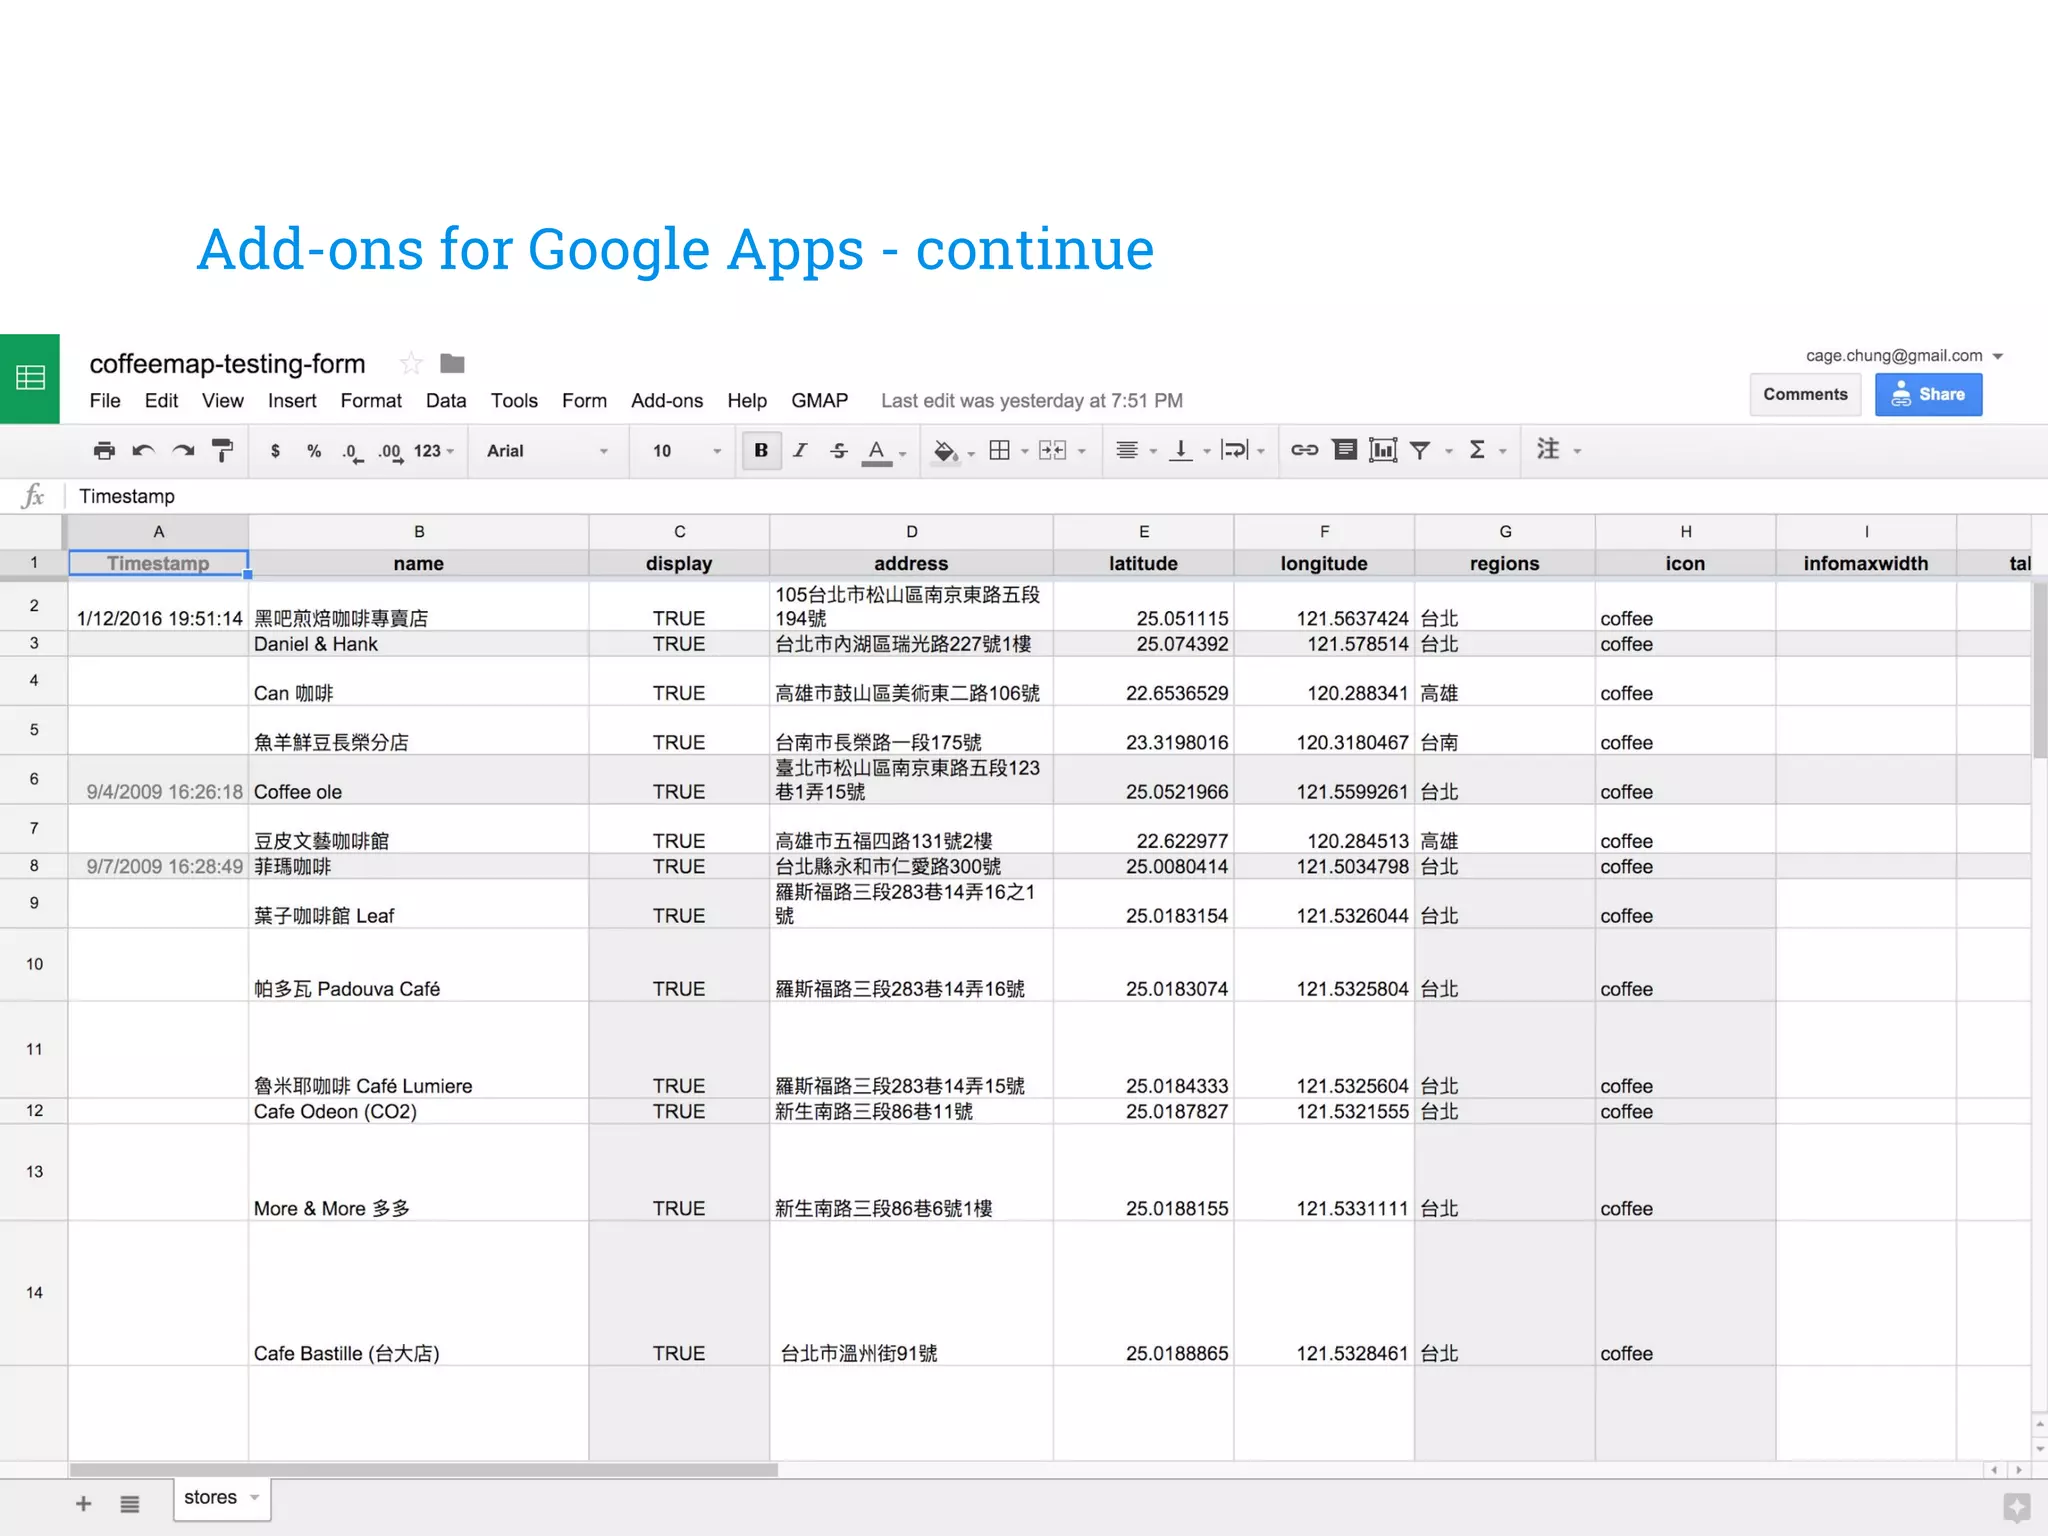Screen dimensions: 2048x1536
Task: Open the borders tool
Action: click(x=999, y=450)
